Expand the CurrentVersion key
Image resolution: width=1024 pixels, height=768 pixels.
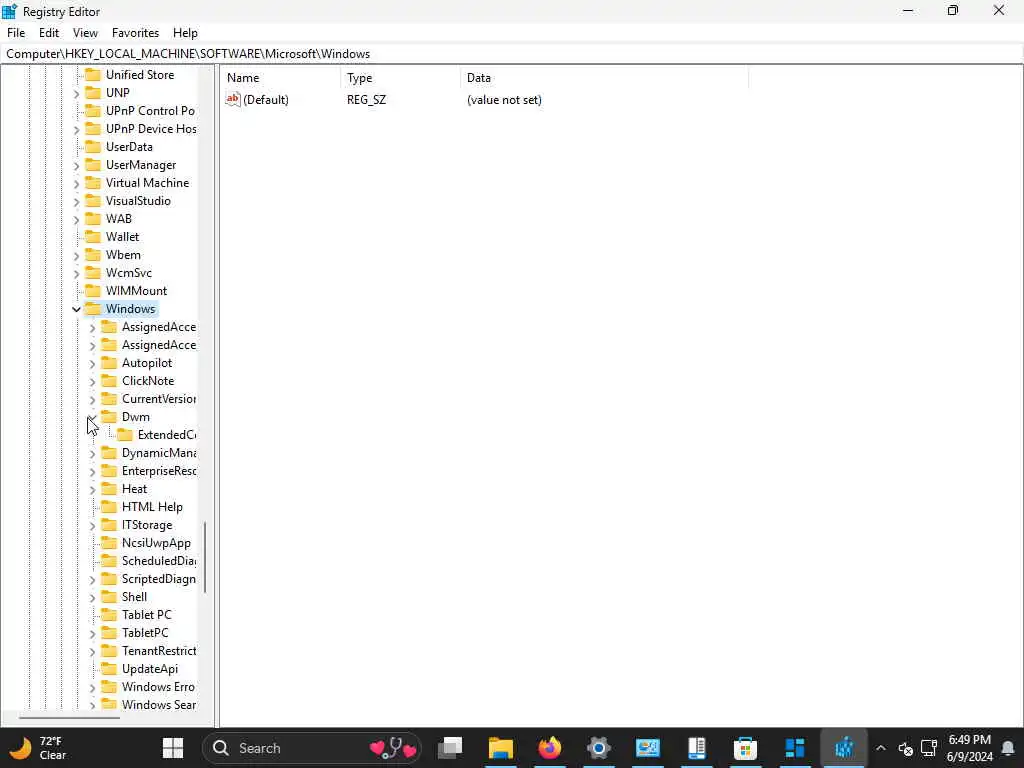point(92,399)
